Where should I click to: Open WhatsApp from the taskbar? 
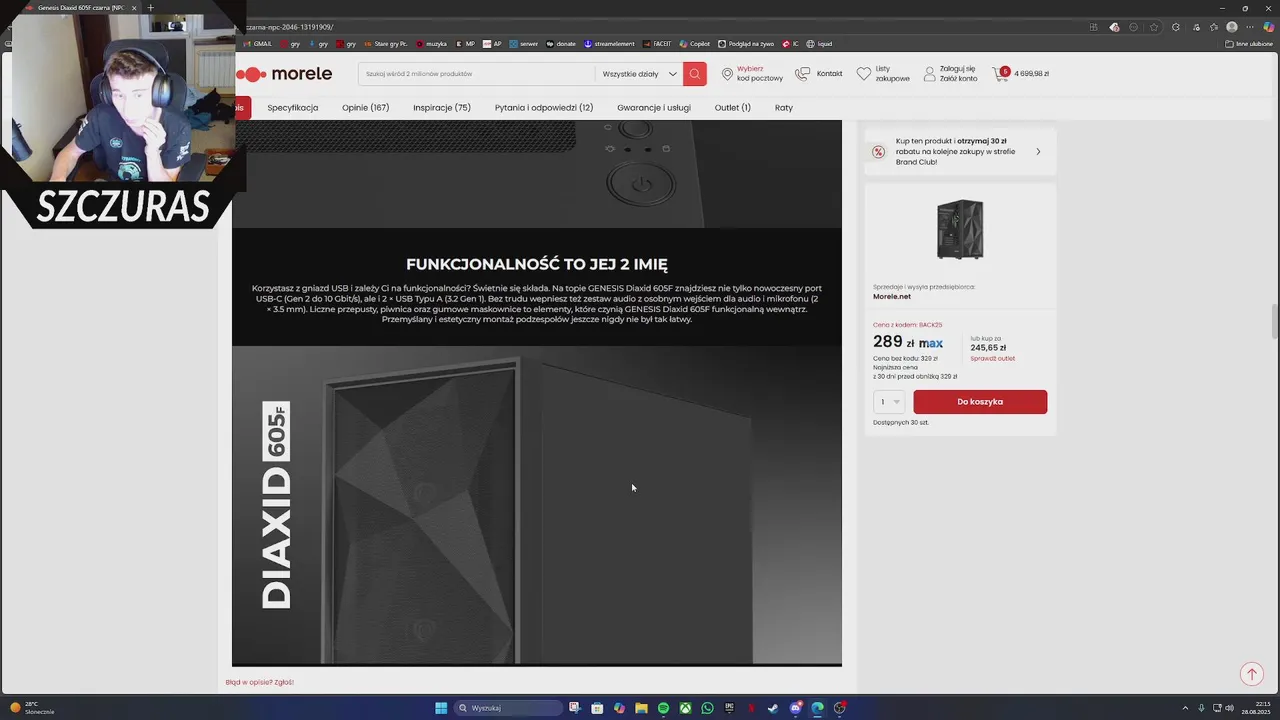coord(707,708)
